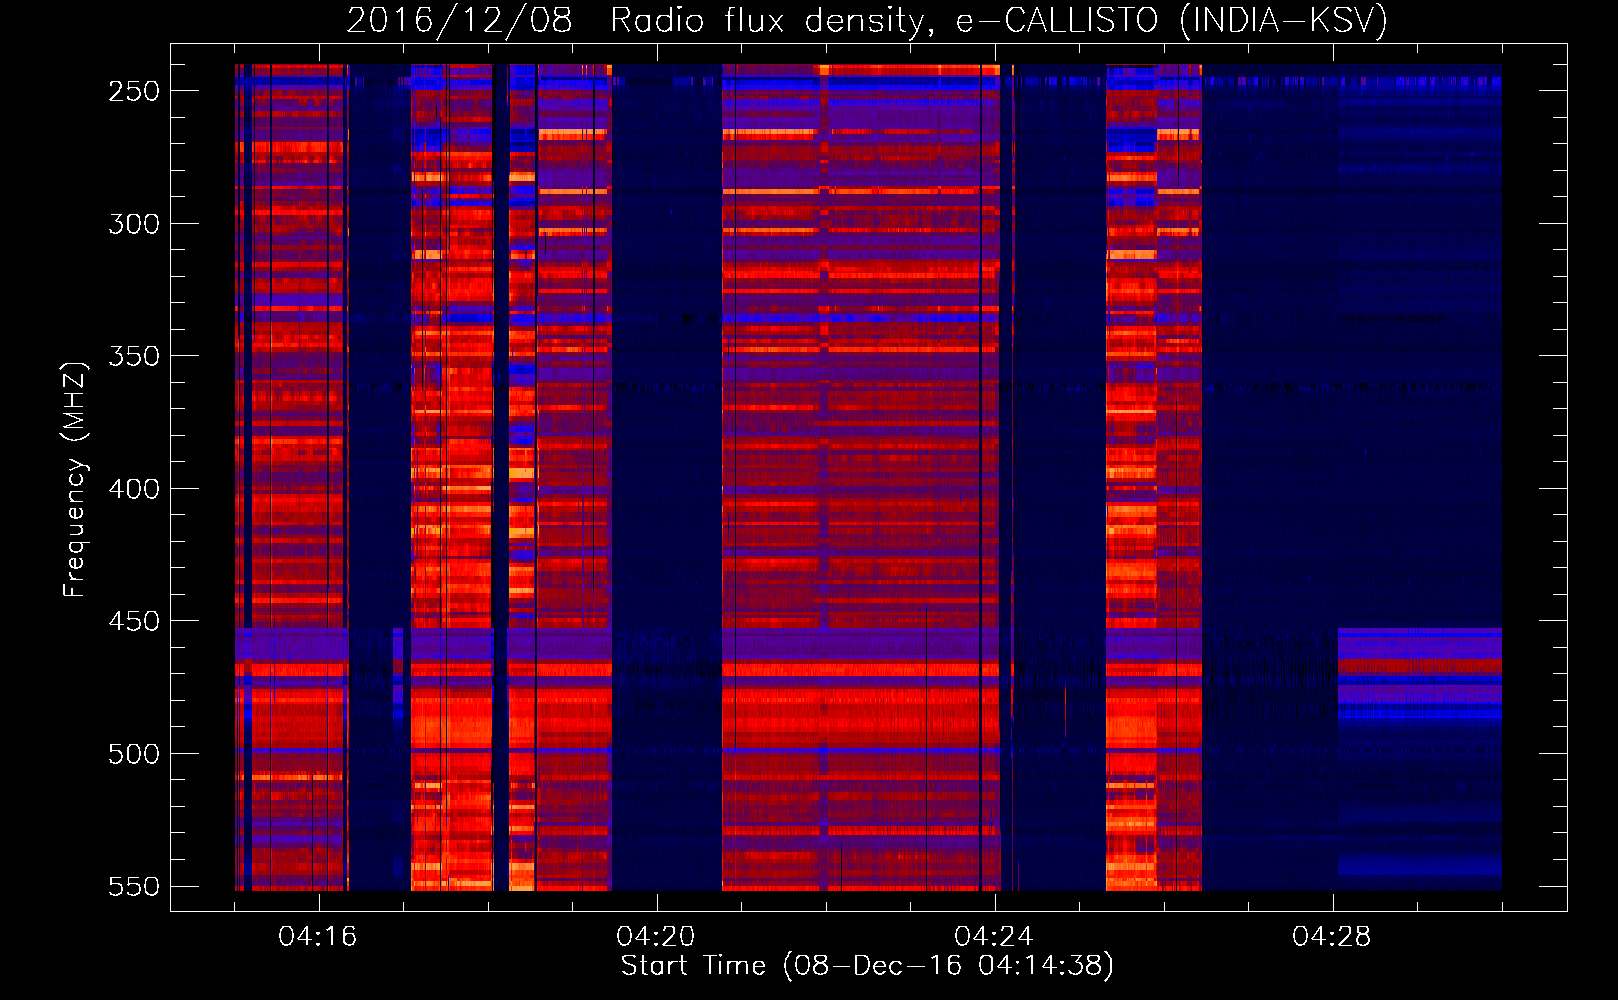Click the 04:28 time tick label
Image resolution: width=1618 pixels, height=1000 pixels.
1332,937
